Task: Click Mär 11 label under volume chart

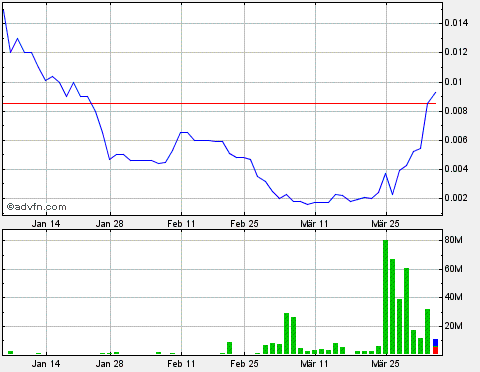Action: click(314, 364)
